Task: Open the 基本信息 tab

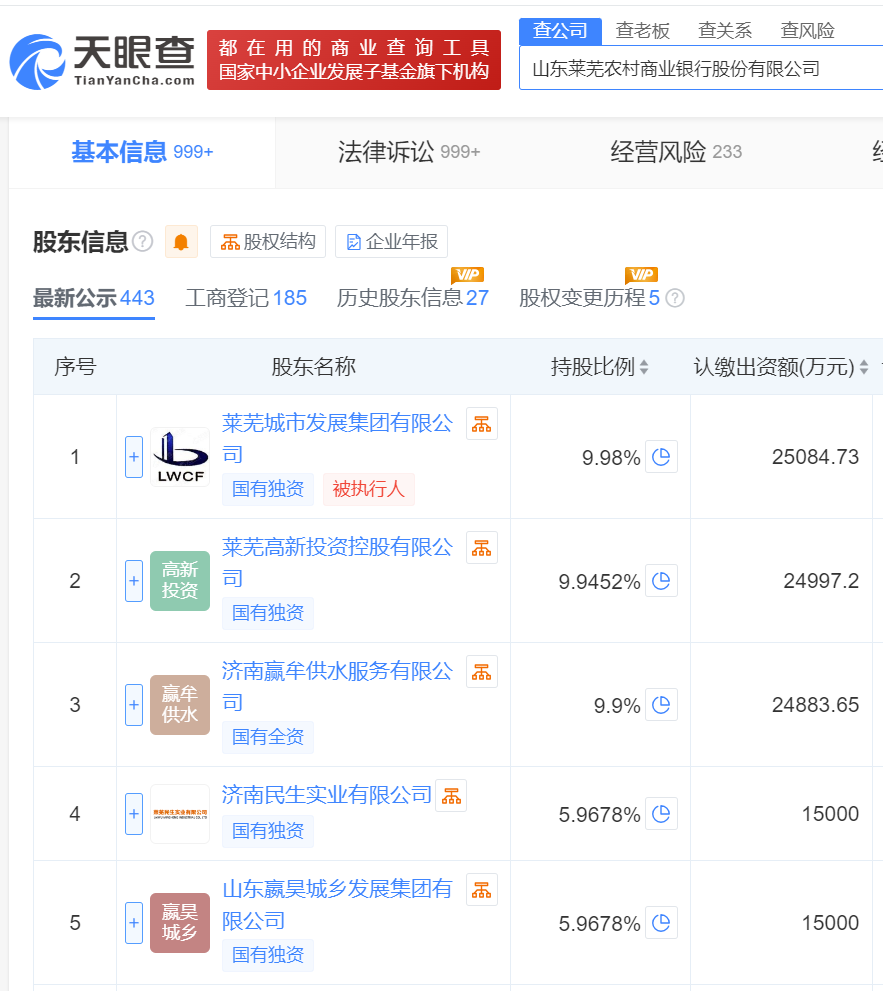Action: point(142,152)
